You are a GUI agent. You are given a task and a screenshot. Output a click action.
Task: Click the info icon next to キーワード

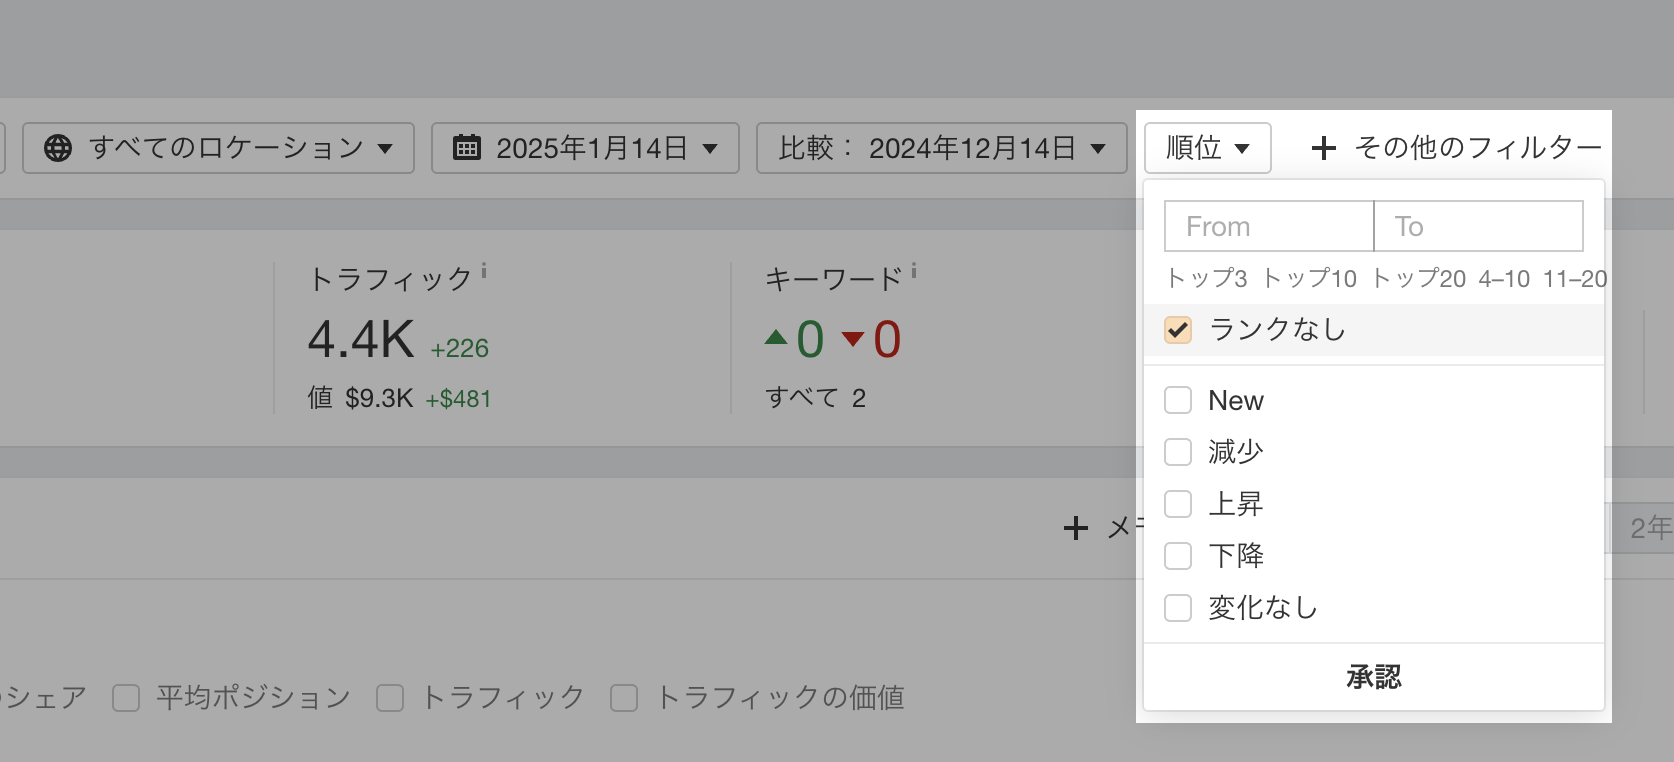pyautogui.click(x=914, y=270)
